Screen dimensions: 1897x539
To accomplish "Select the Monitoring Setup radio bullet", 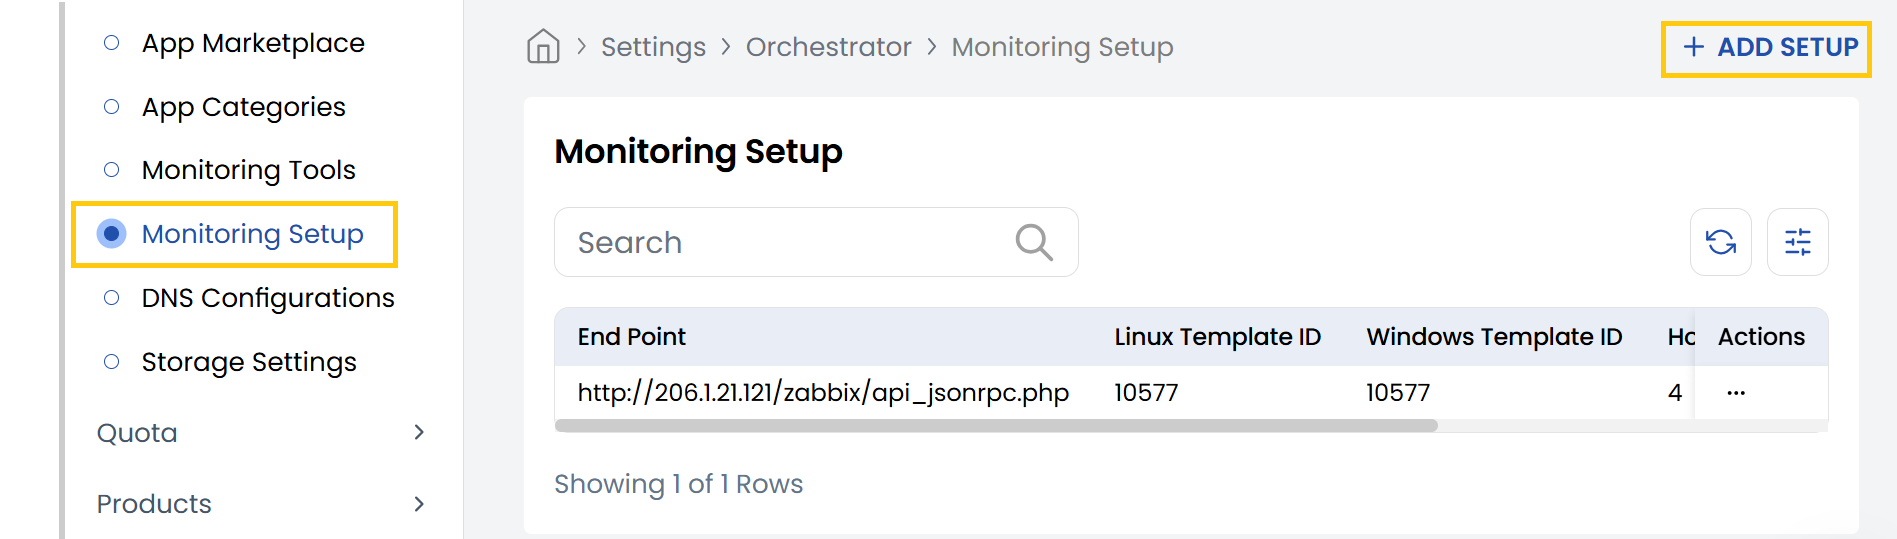I will (x=112, y=234).
